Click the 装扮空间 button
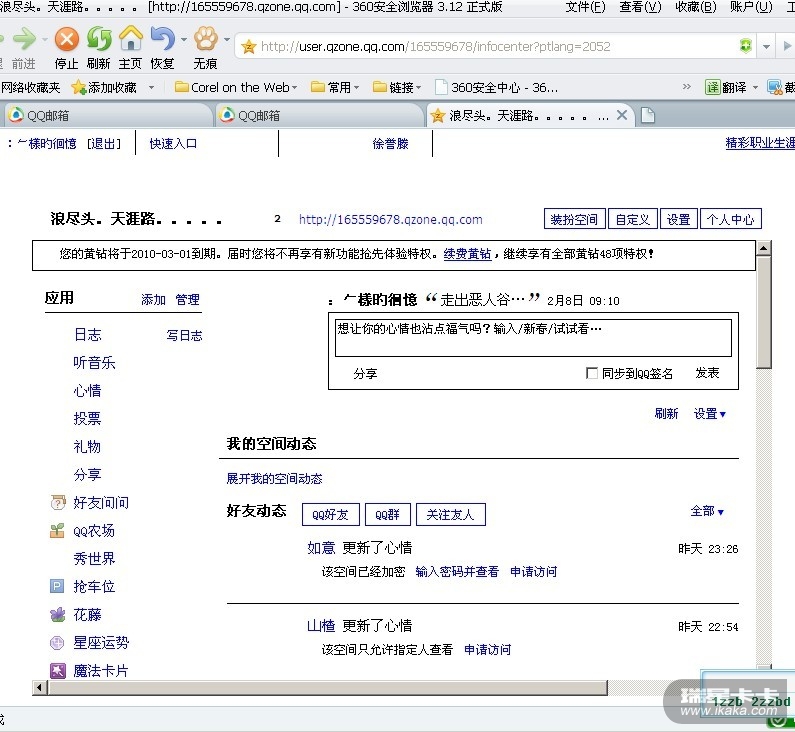This screenshot has height=732, width=795. pyautogui.click(x=574, y=219)
